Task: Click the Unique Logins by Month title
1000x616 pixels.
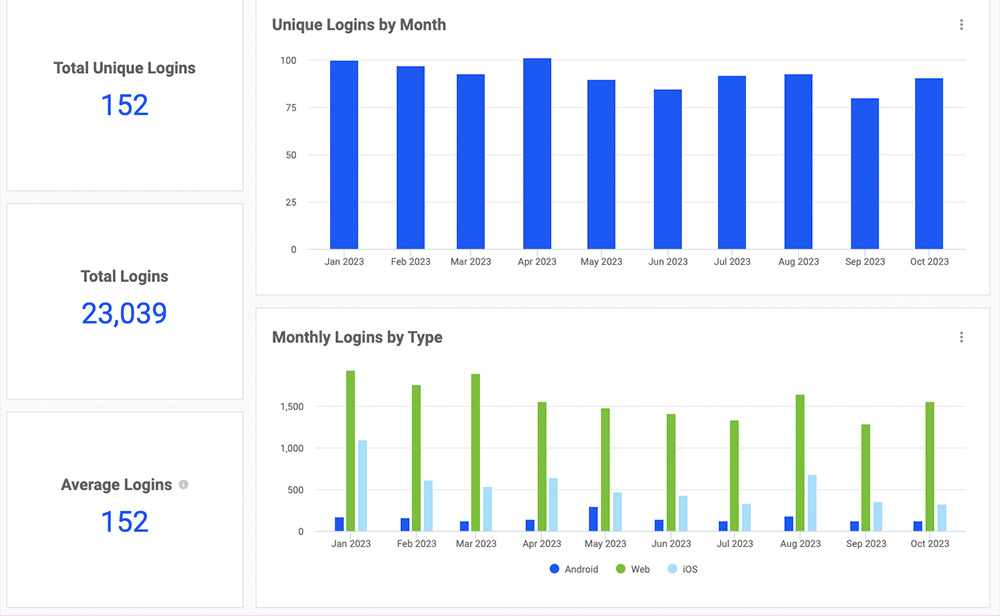Action: pyautogui.click(x=359, y=25)
